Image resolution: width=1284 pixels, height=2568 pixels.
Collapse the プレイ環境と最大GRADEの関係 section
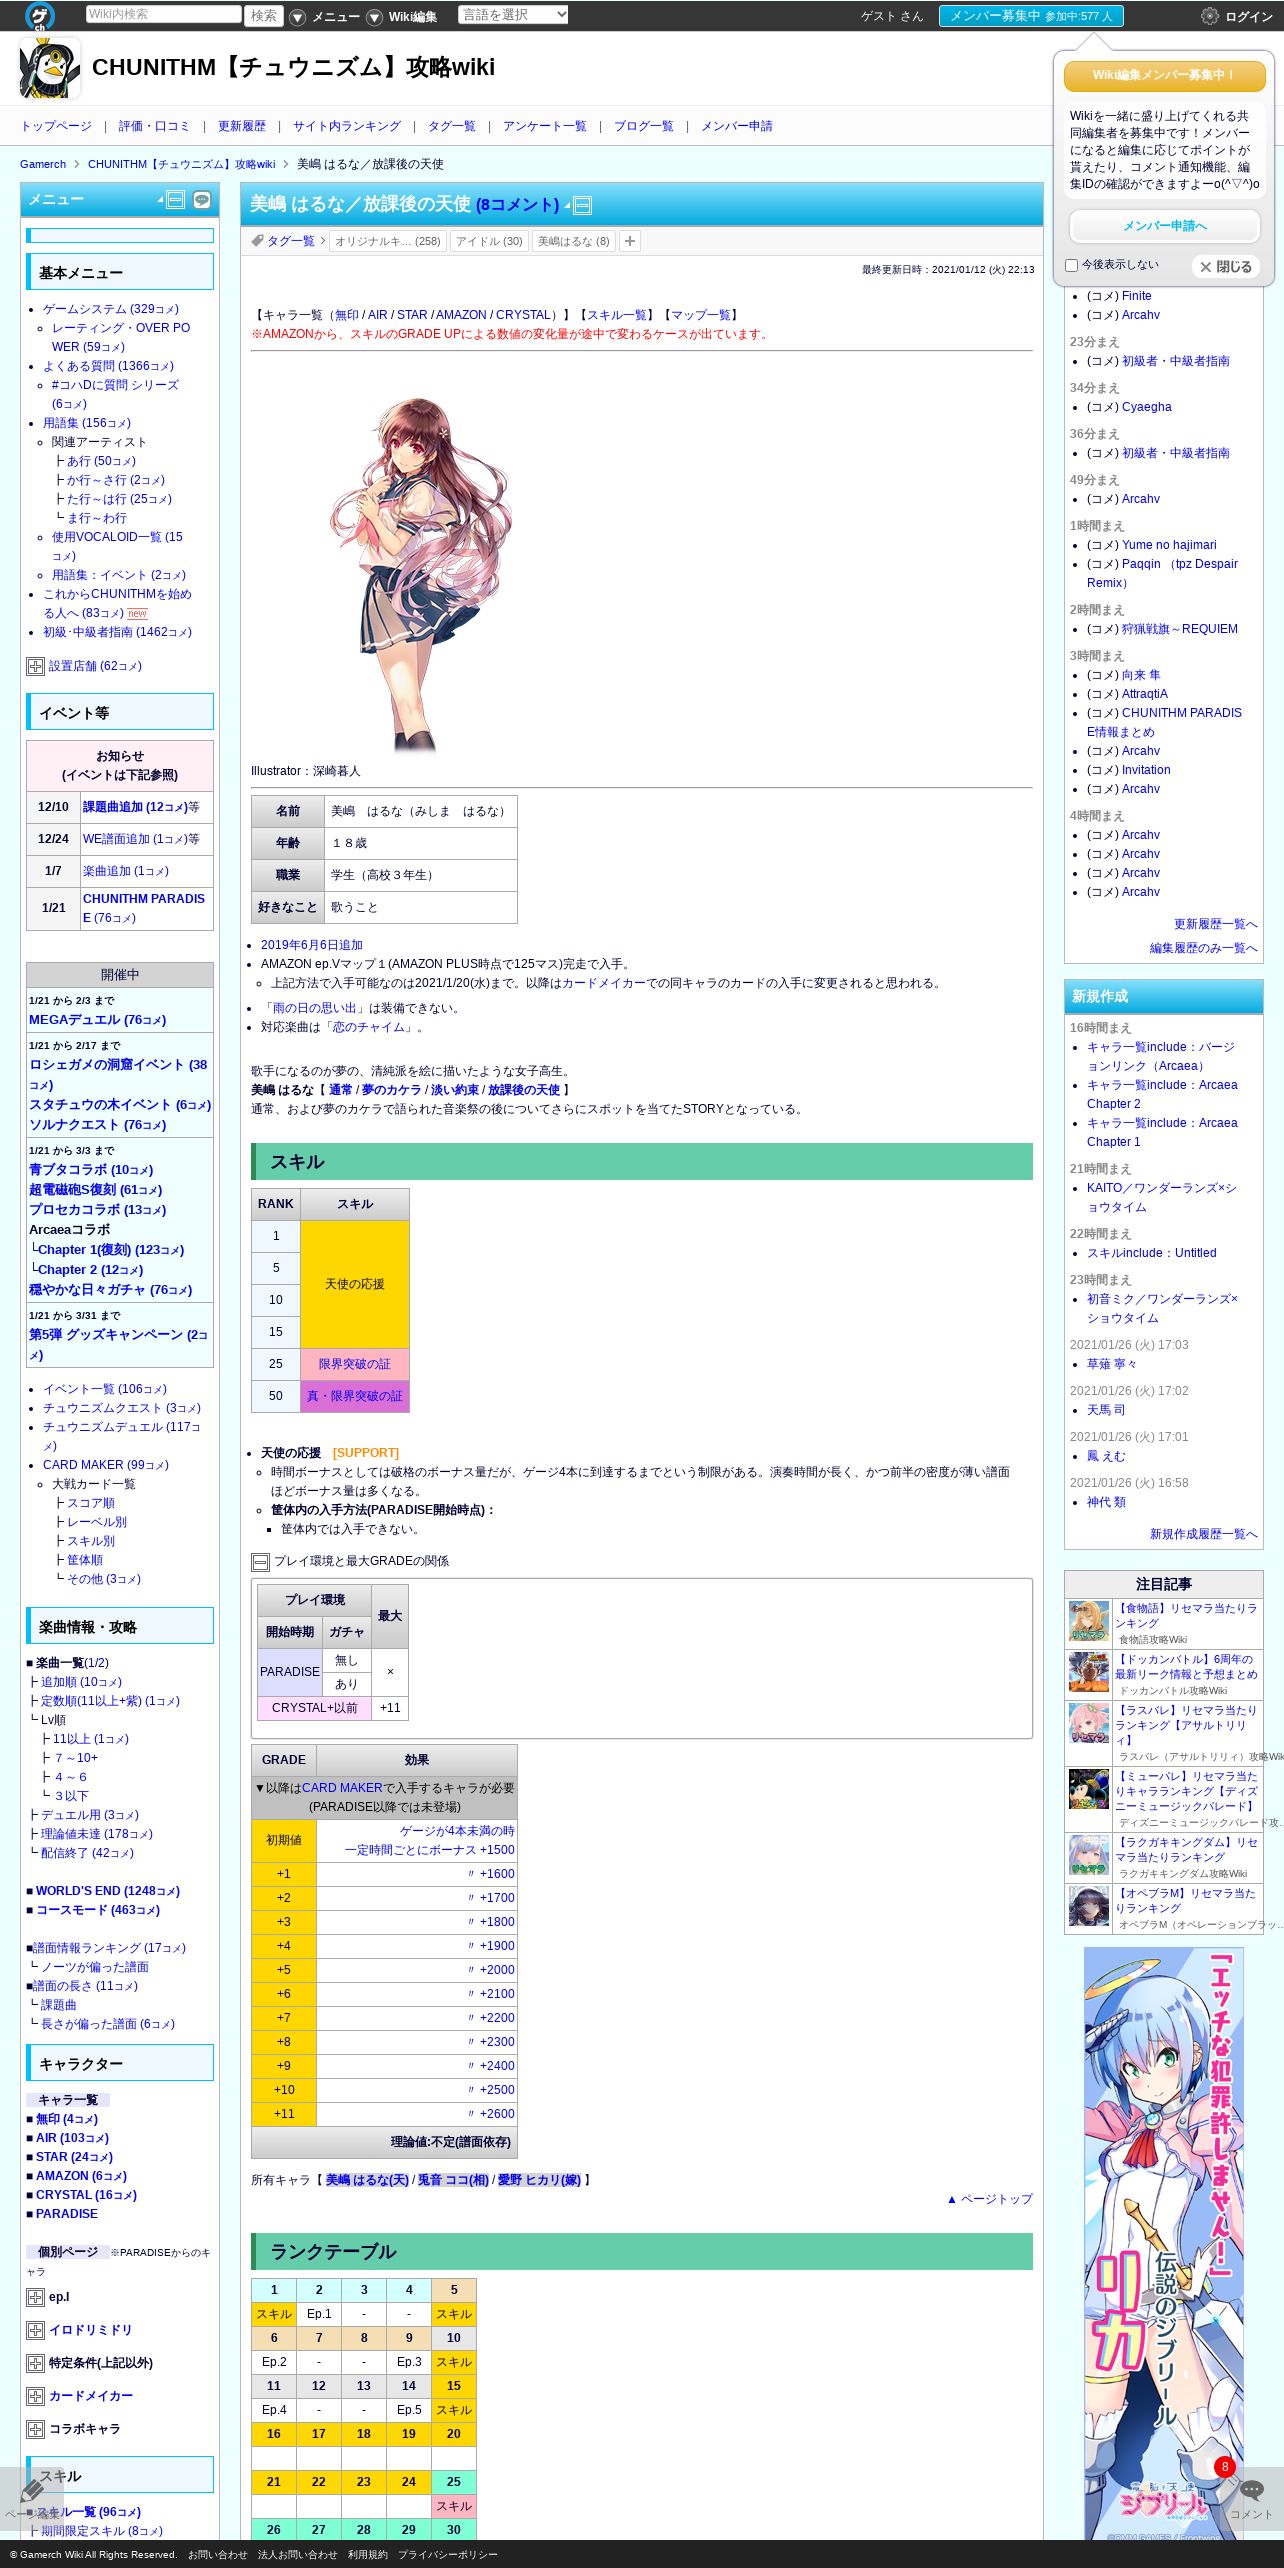pos(260,1562)
